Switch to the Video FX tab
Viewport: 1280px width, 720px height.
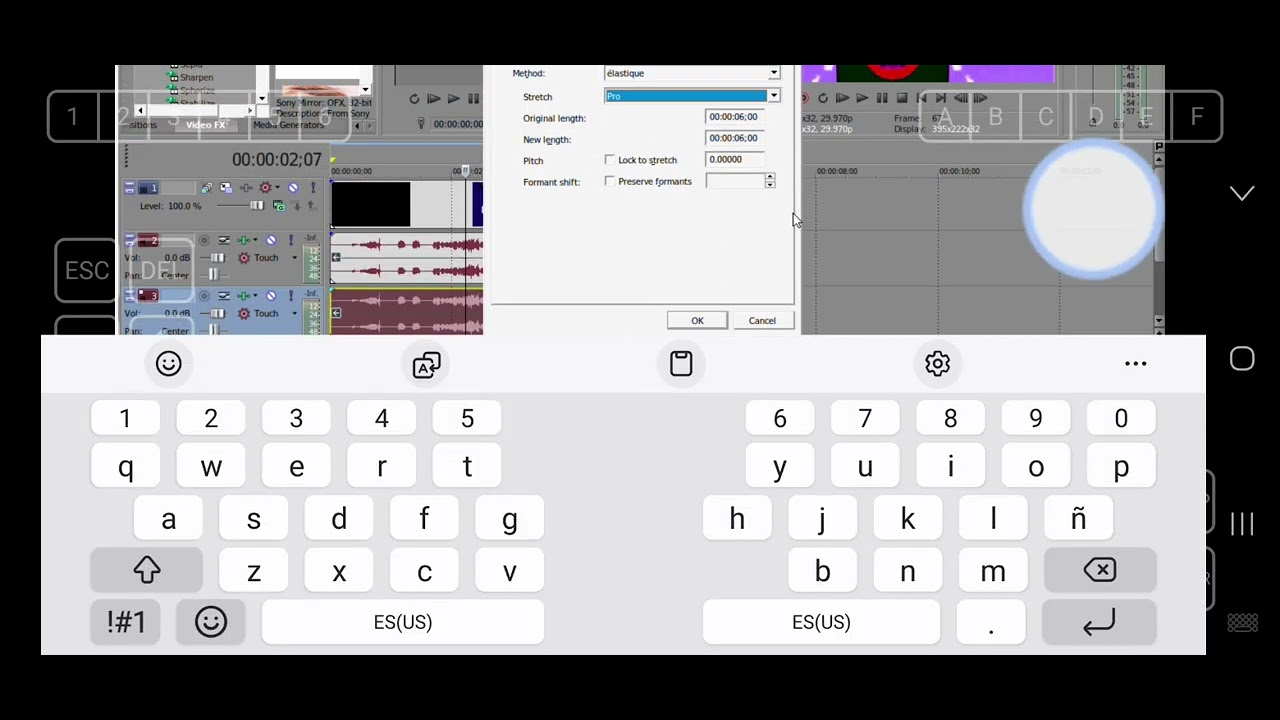click(x=205, y=125)
